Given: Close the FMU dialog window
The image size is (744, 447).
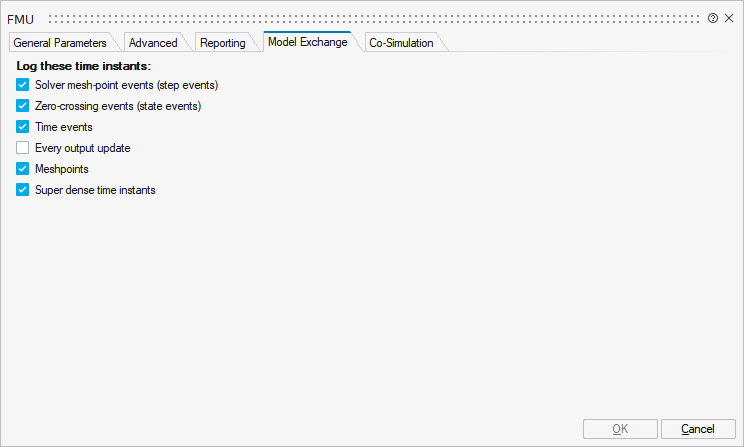Looking at the screenshot, I should click(x=729, y=19).
